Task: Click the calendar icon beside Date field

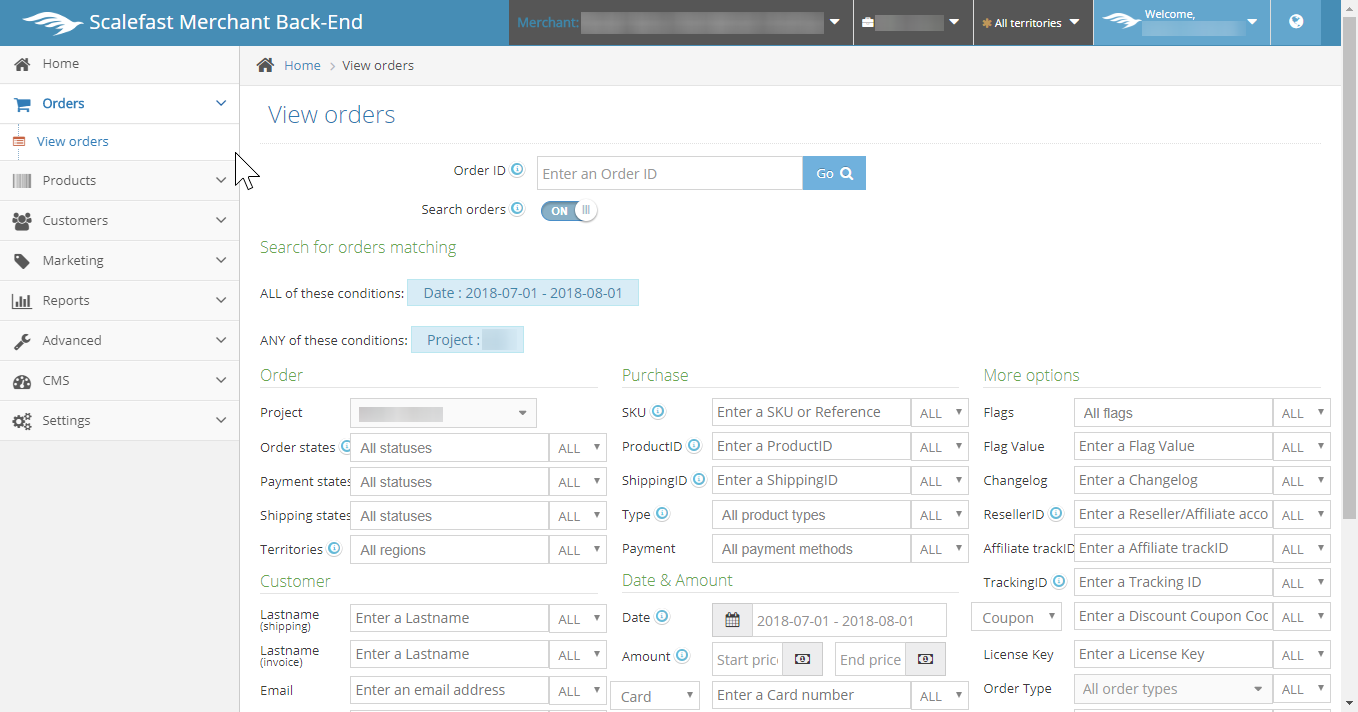Action: (x=732, y=620)
